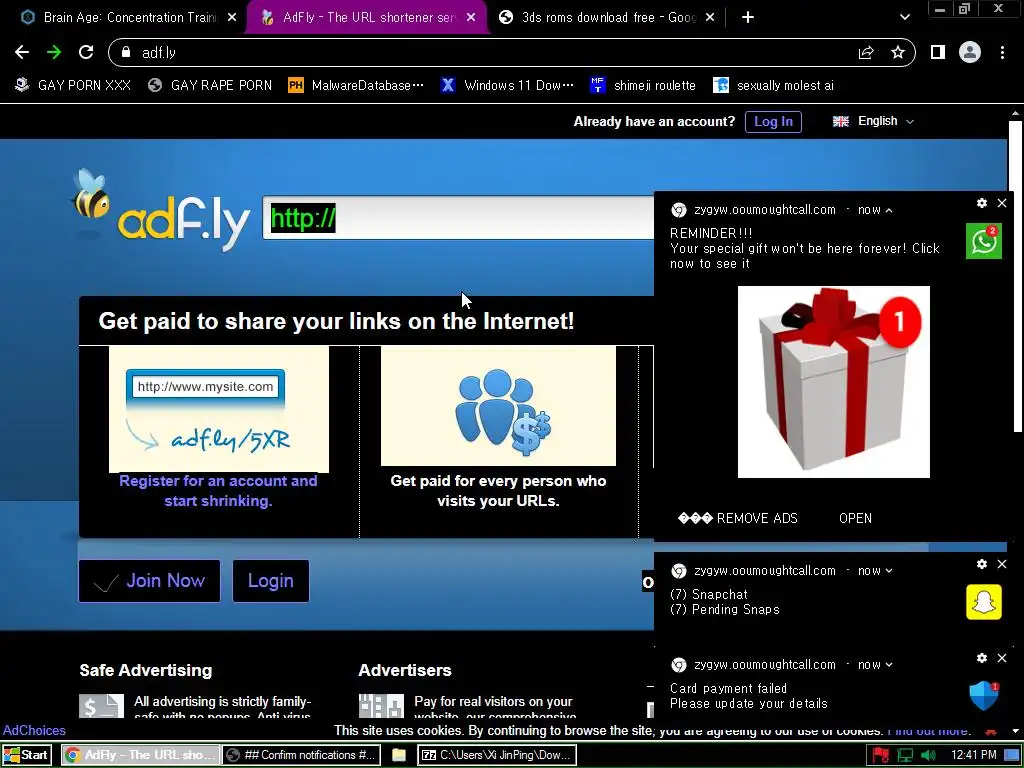Close the Brain Age tab
Viewport: 1024px width, 768px height.
click(231, 17)
